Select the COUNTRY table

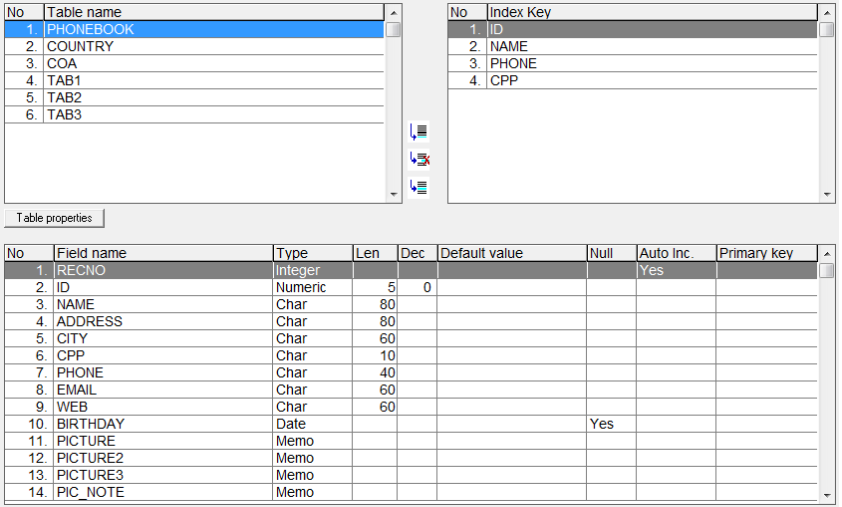point(194,47)
